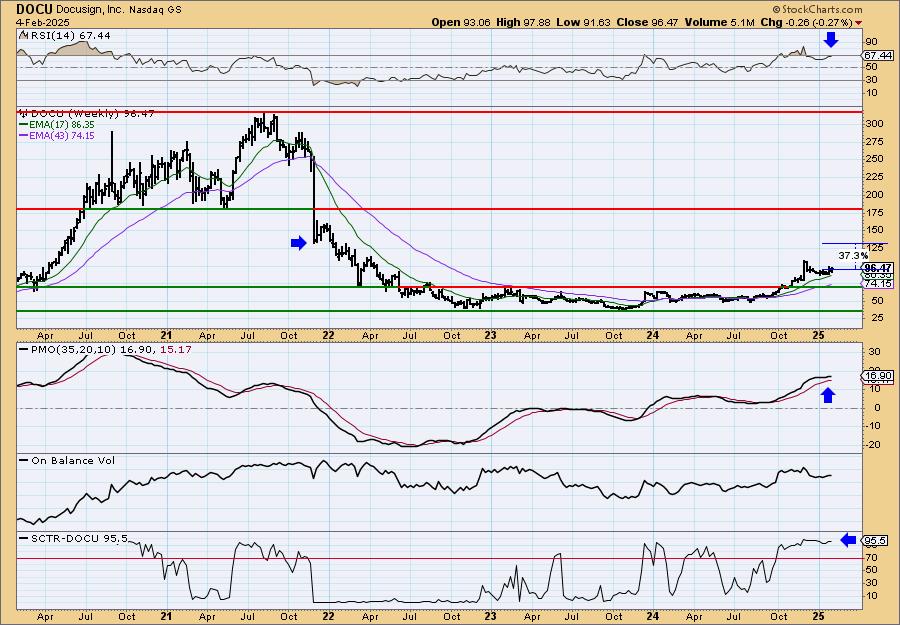900x625 pixels.
Task: Click the 90 level on the RSI axis
Action: (x=871, y=42)
